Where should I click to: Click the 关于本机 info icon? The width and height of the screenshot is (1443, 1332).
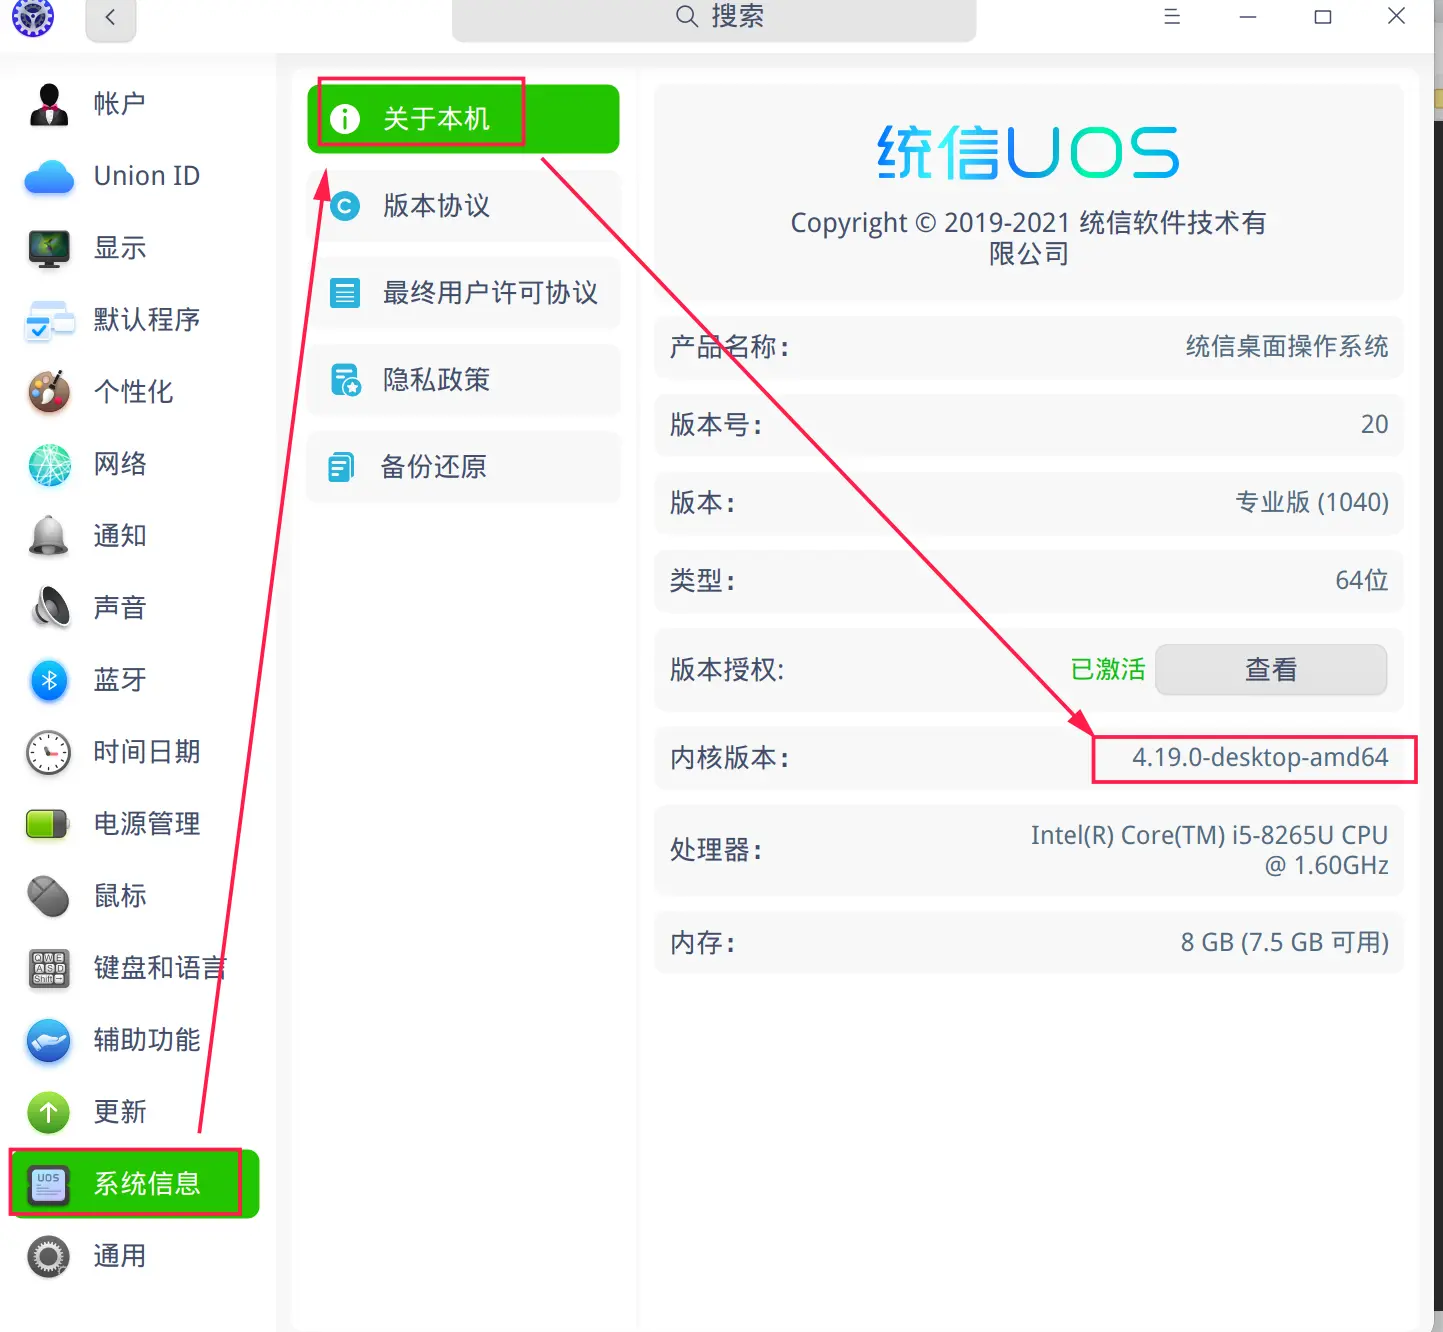[345, 119]
